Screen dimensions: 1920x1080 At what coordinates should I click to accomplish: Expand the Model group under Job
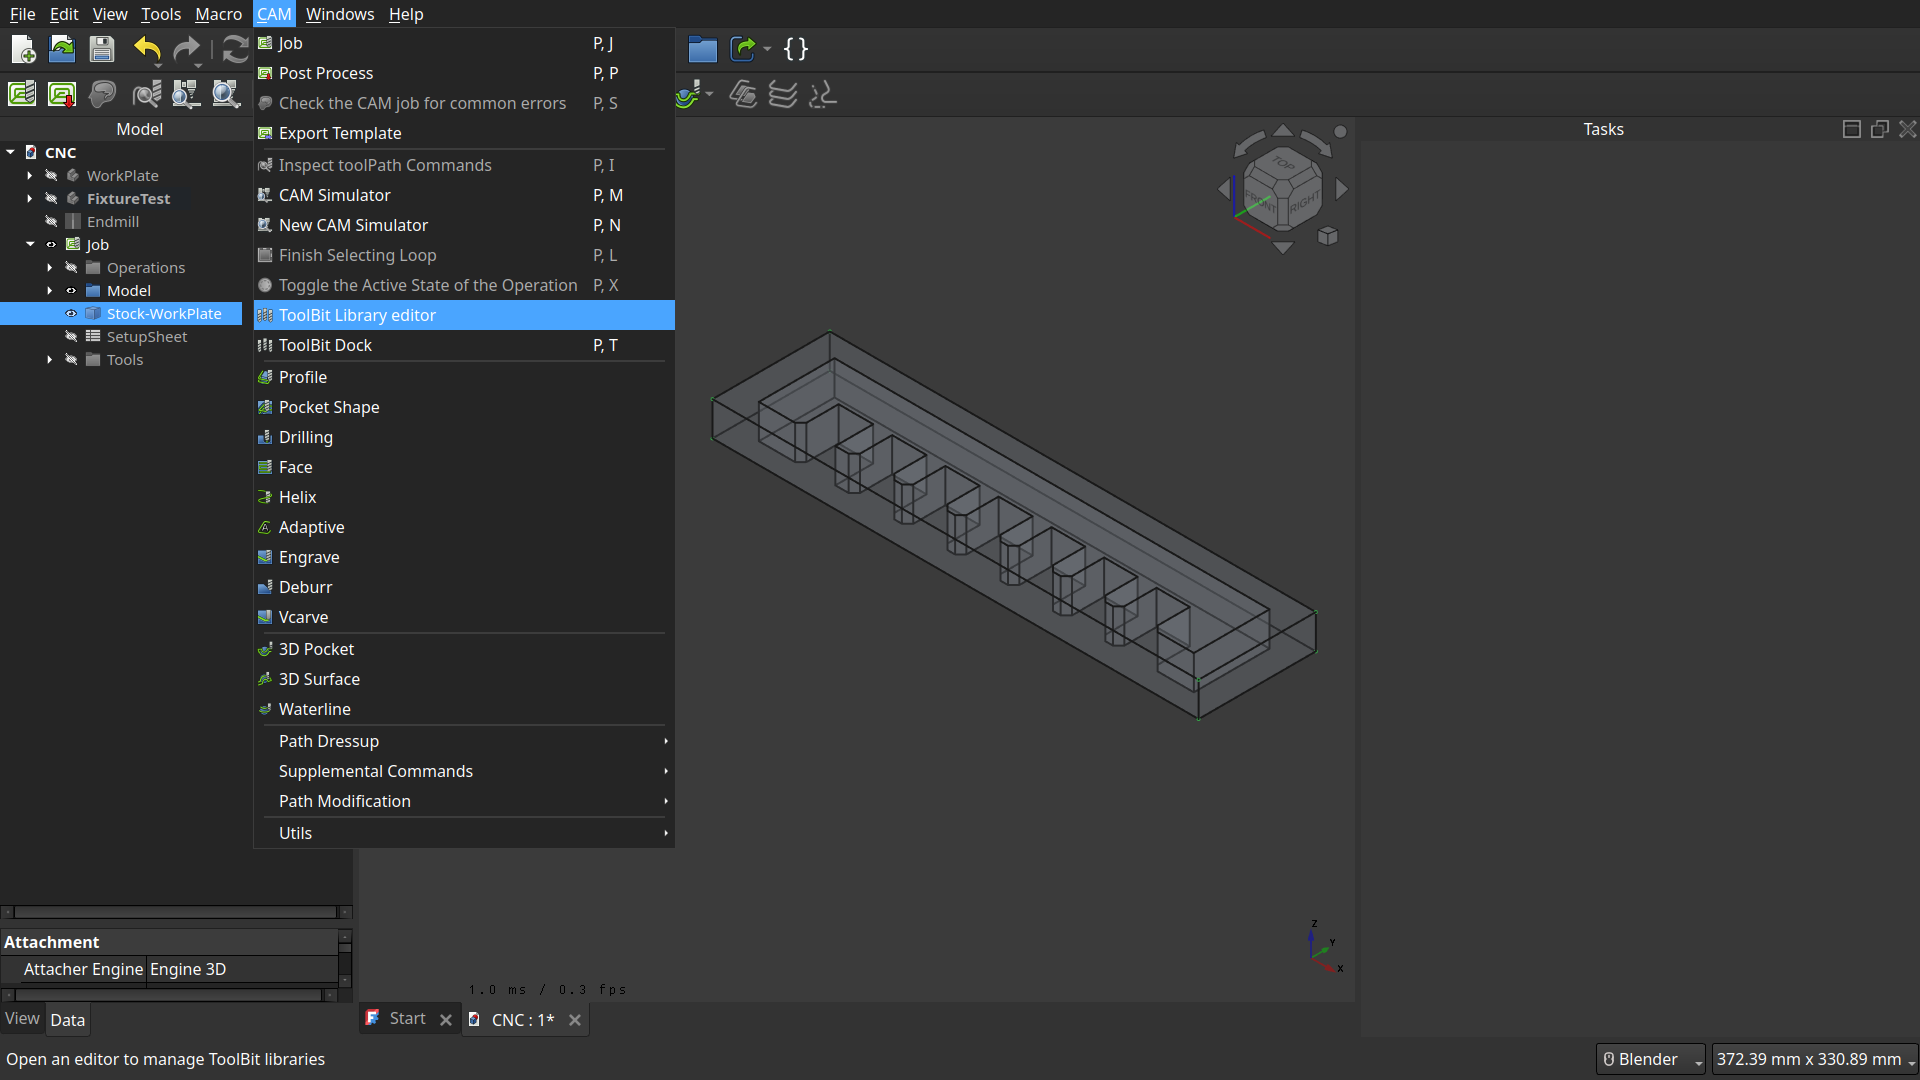click(50, 291)
